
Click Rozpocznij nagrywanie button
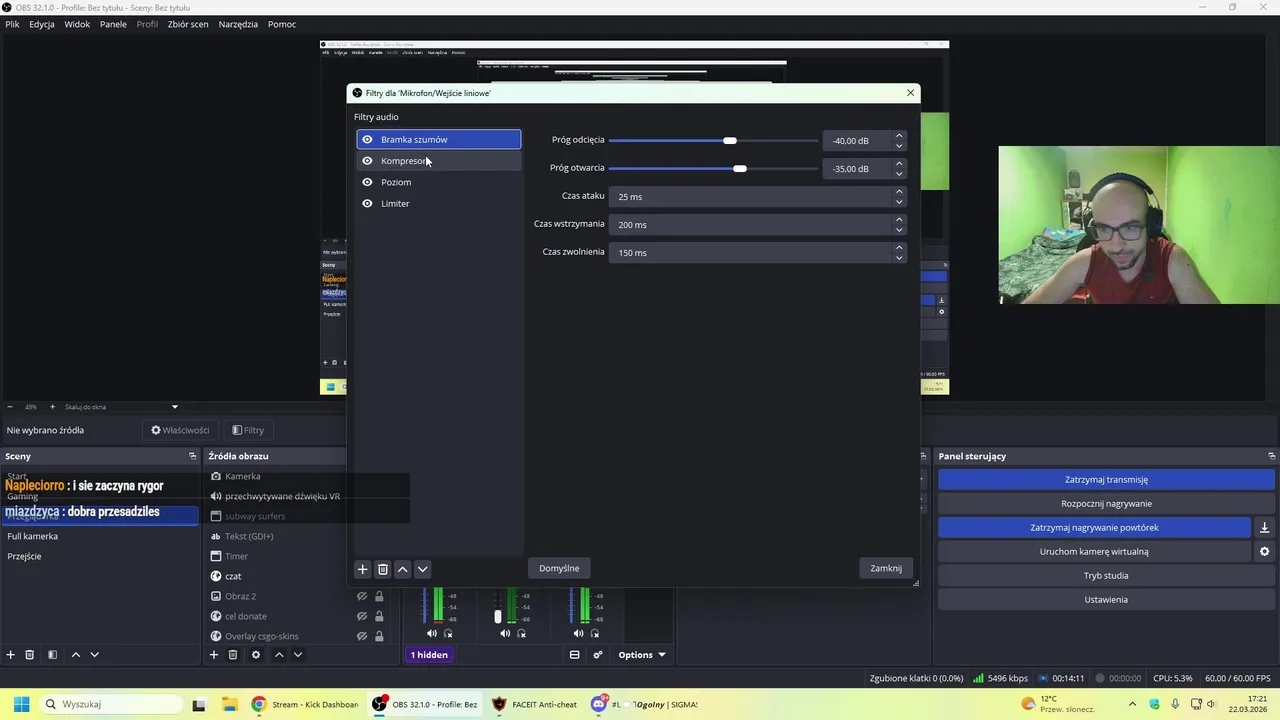point(1106,504)
